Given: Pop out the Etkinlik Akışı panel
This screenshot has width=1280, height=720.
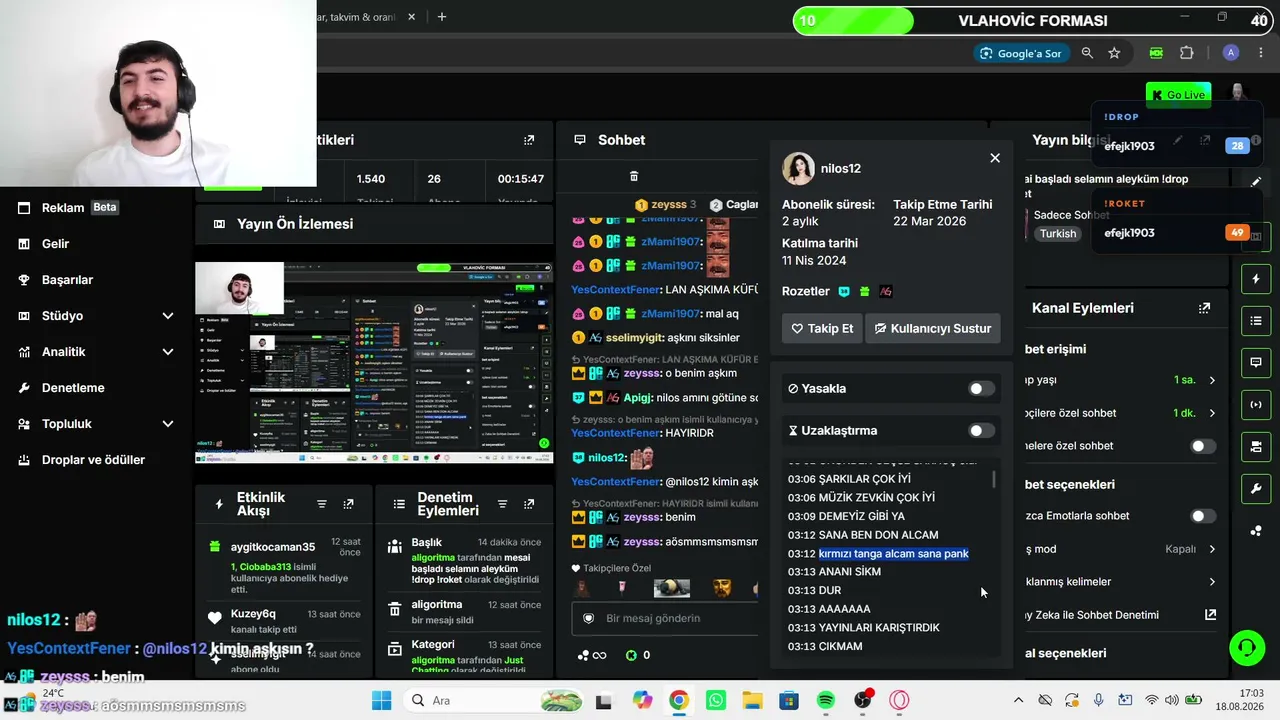Looking at the screenshot, I should pyautogui.click(x=348, y=504).
